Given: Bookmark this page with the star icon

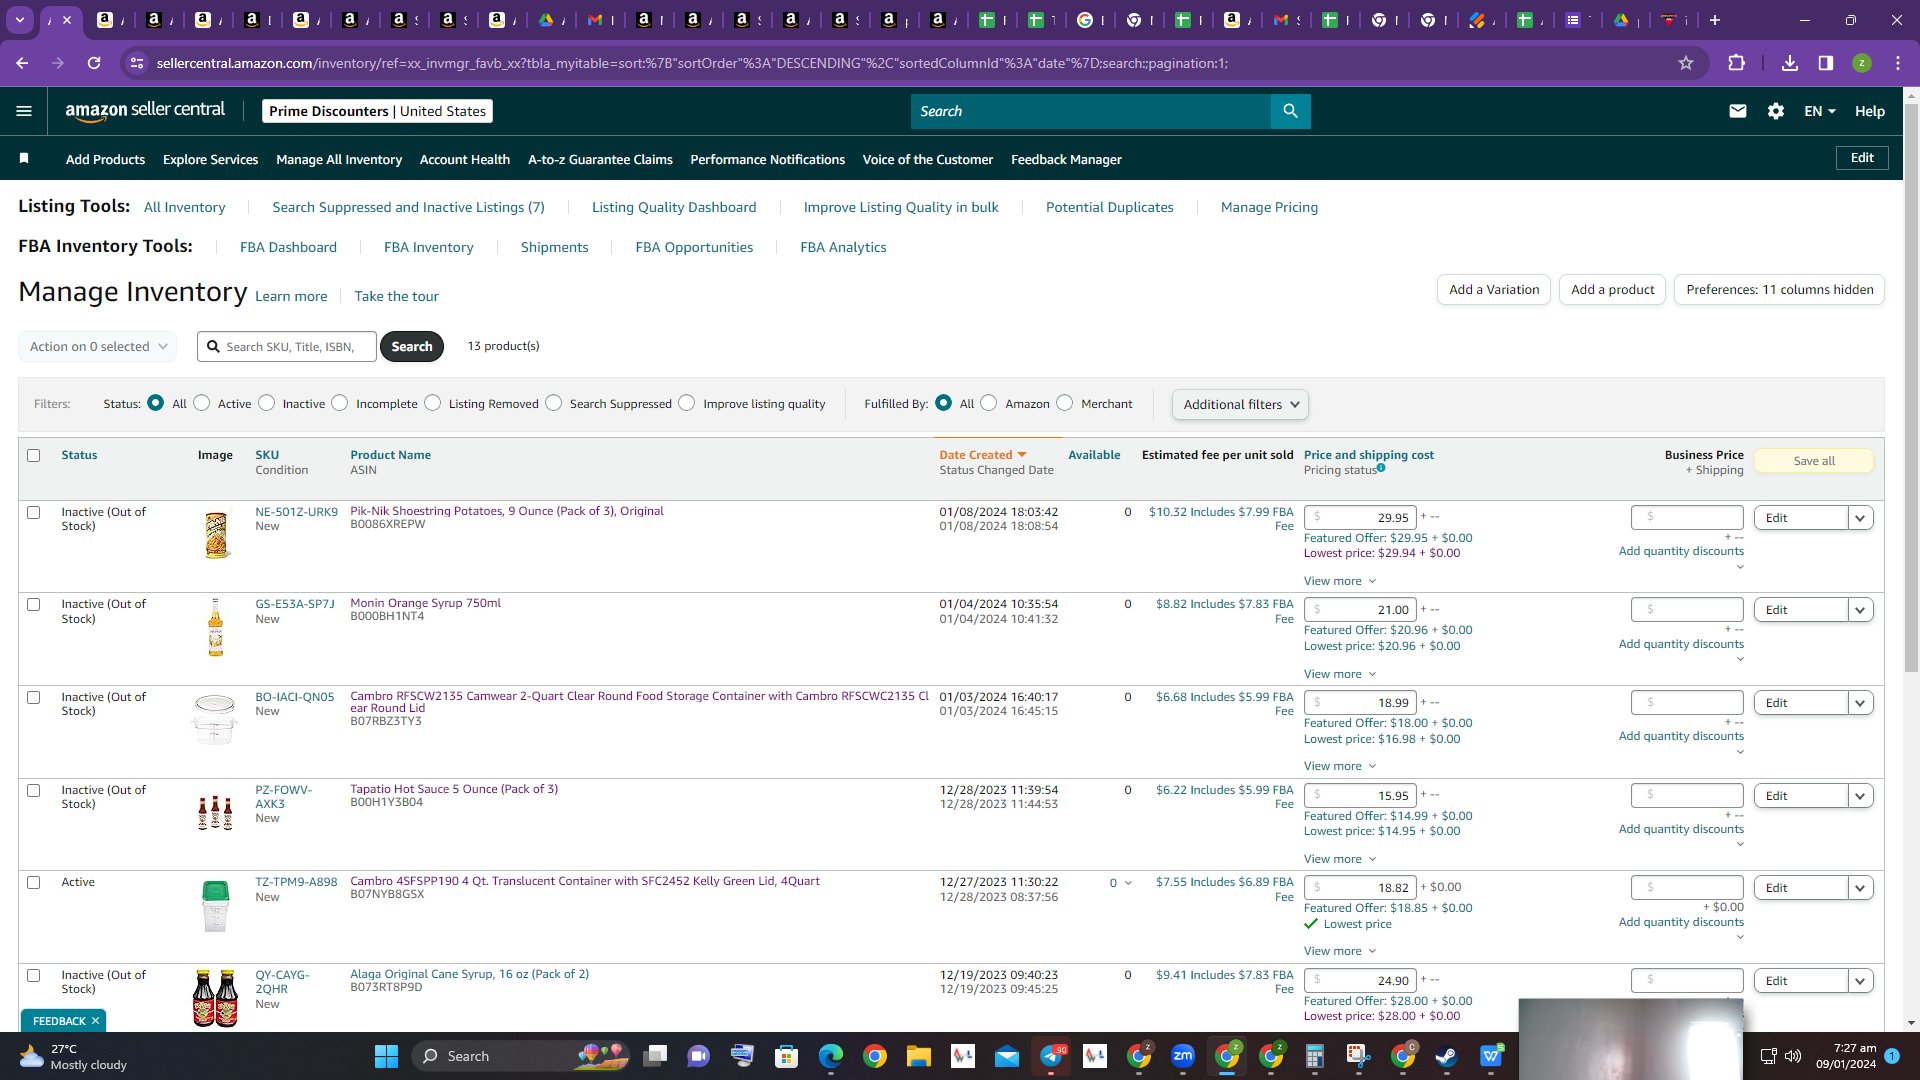Looking at the screenshot, I should pos(1686,63).
